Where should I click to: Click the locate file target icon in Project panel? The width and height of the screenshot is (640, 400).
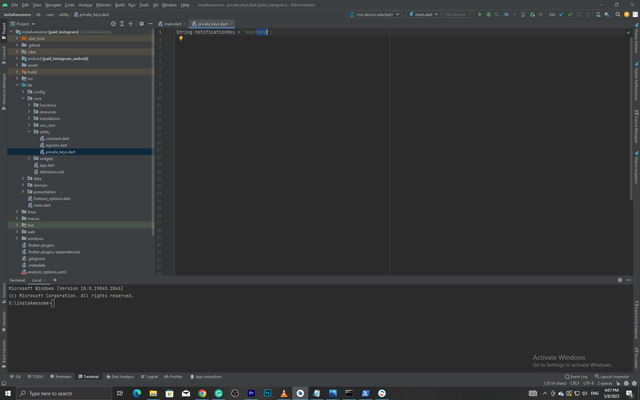point(113,24)
